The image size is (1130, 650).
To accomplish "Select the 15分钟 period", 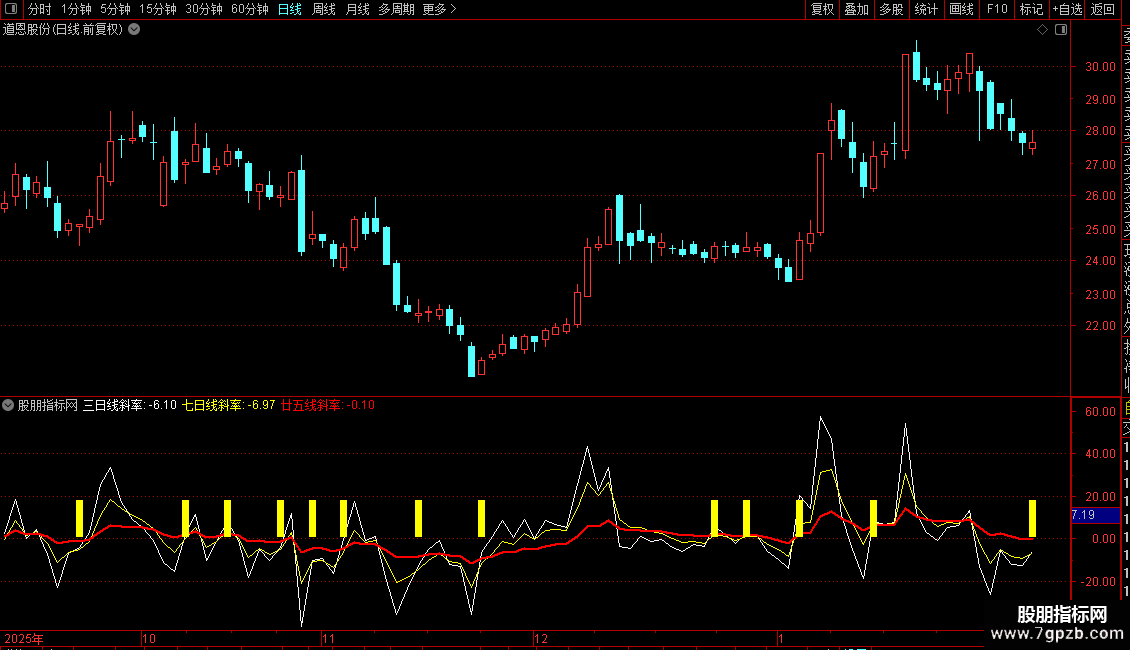I will point(157,9).
